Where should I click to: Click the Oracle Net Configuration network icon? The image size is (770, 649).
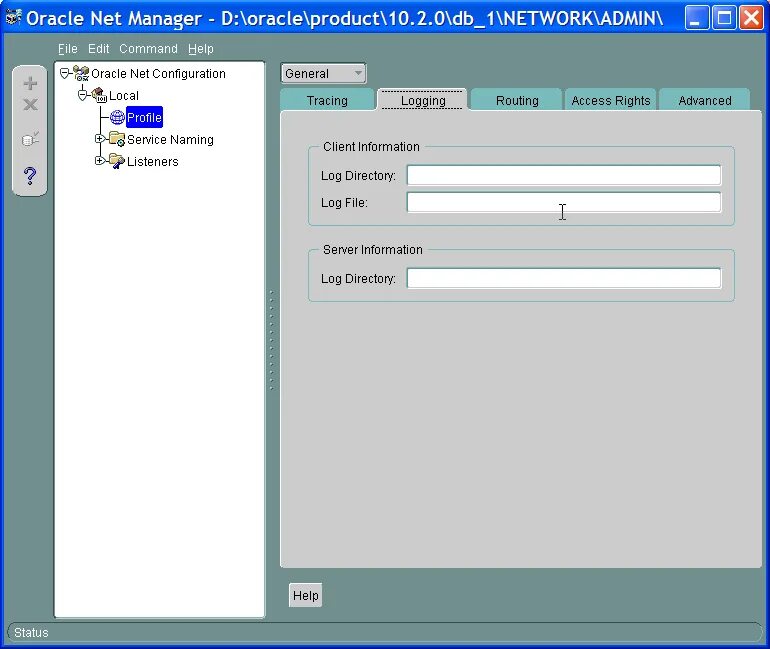point(81,73)
